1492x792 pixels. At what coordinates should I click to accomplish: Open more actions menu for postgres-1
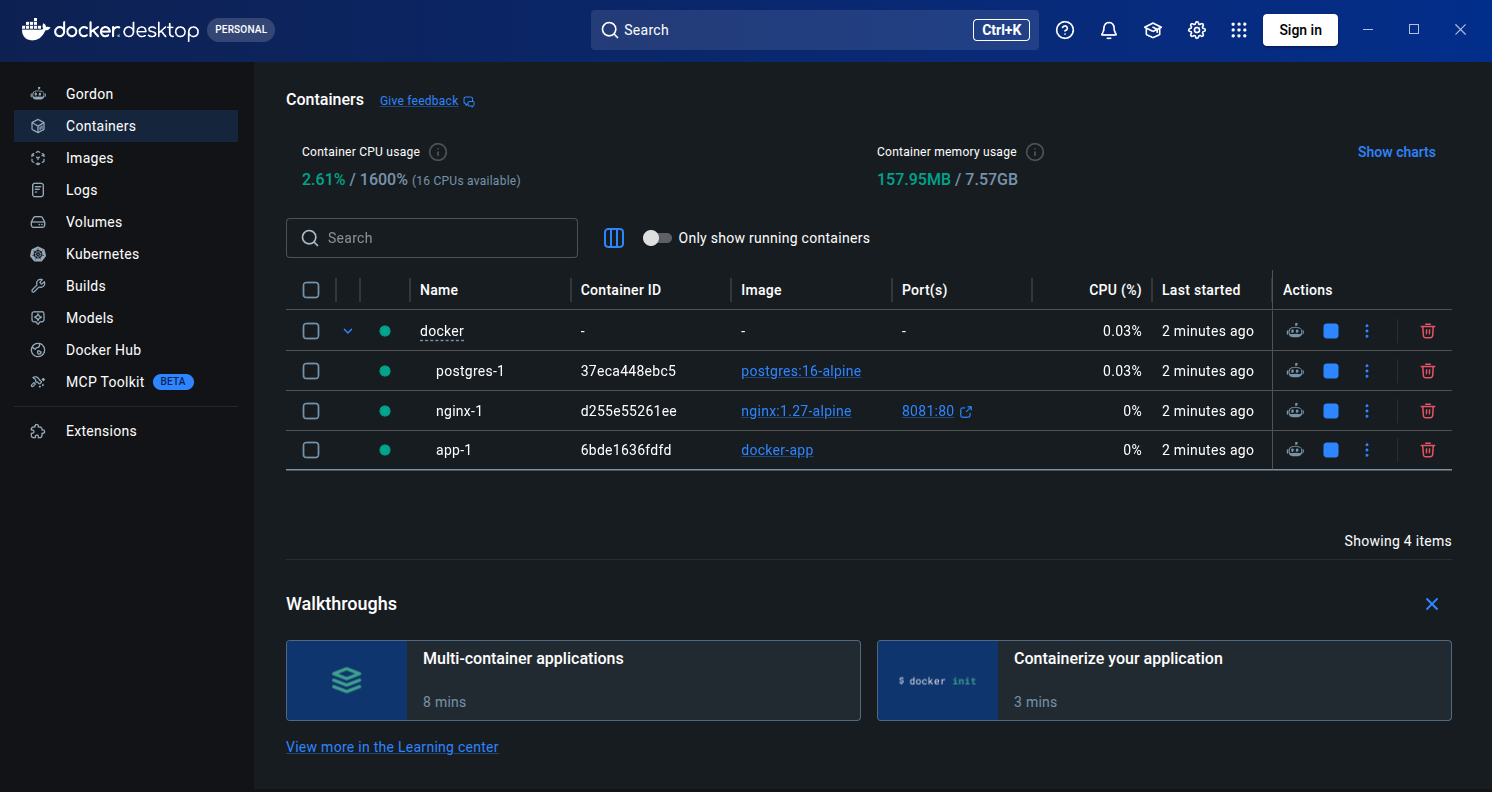click(1367, 371)
